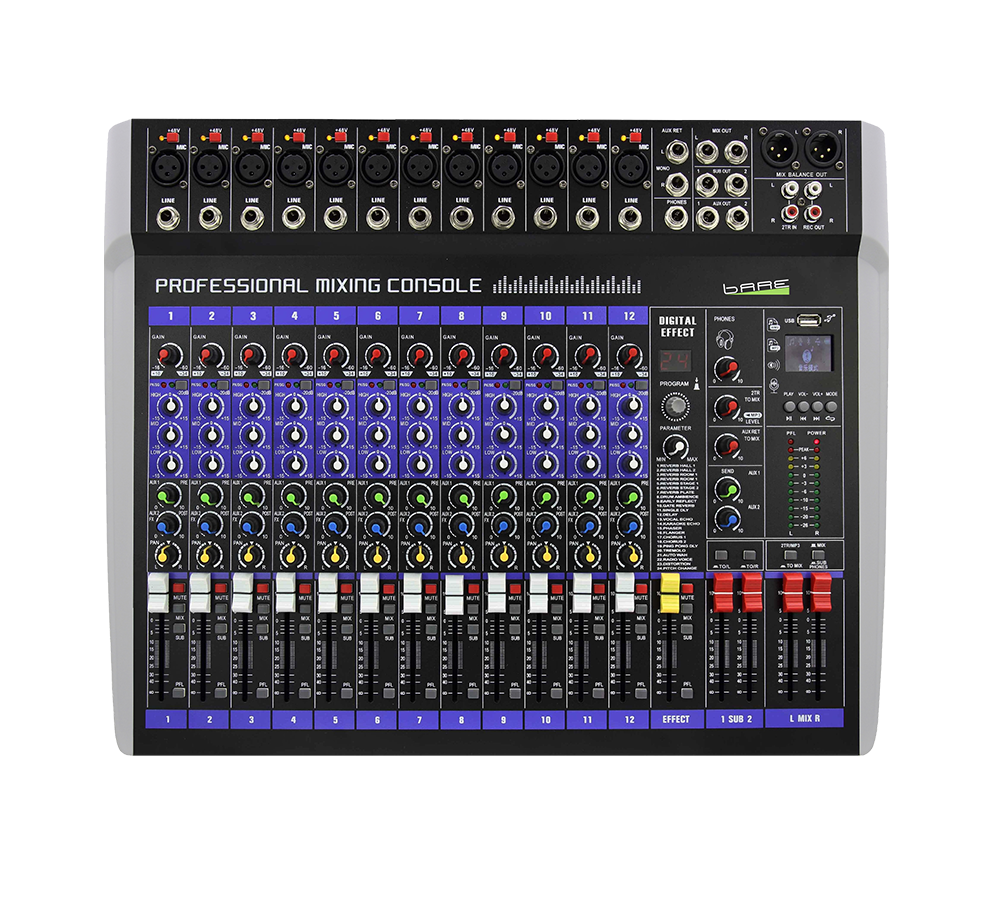
Task: Click the USB port slot
Action: tap(809, 320)
